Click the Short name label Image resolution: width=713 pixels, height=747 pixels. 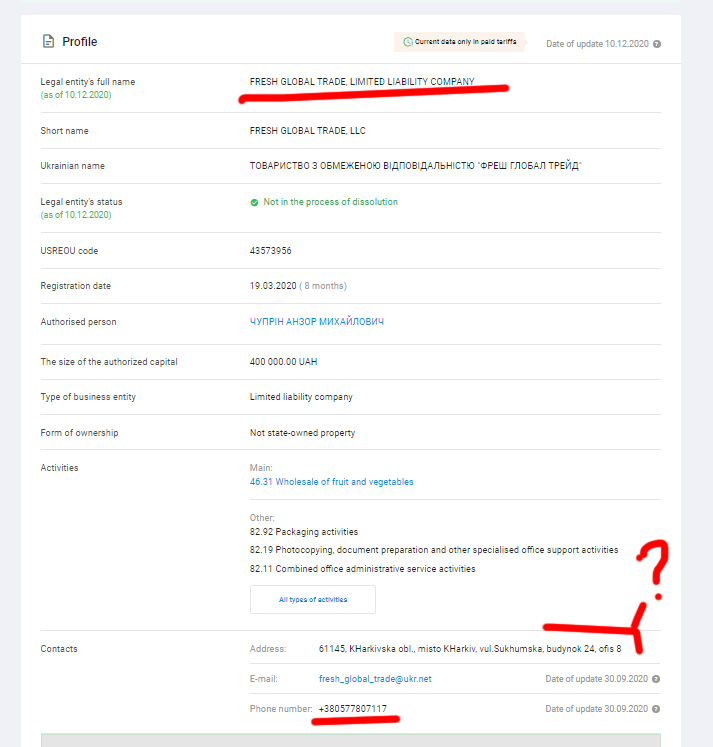click(x=64, y=131)
